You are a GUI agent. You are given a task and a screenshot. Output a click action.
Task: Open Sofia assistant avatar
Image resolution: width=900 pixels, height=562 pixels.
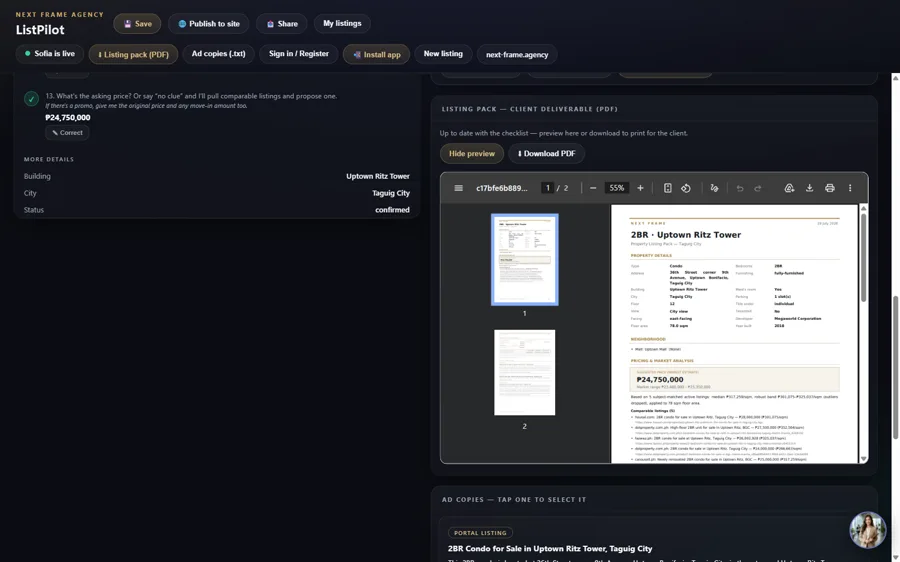(x=867, y=529)
